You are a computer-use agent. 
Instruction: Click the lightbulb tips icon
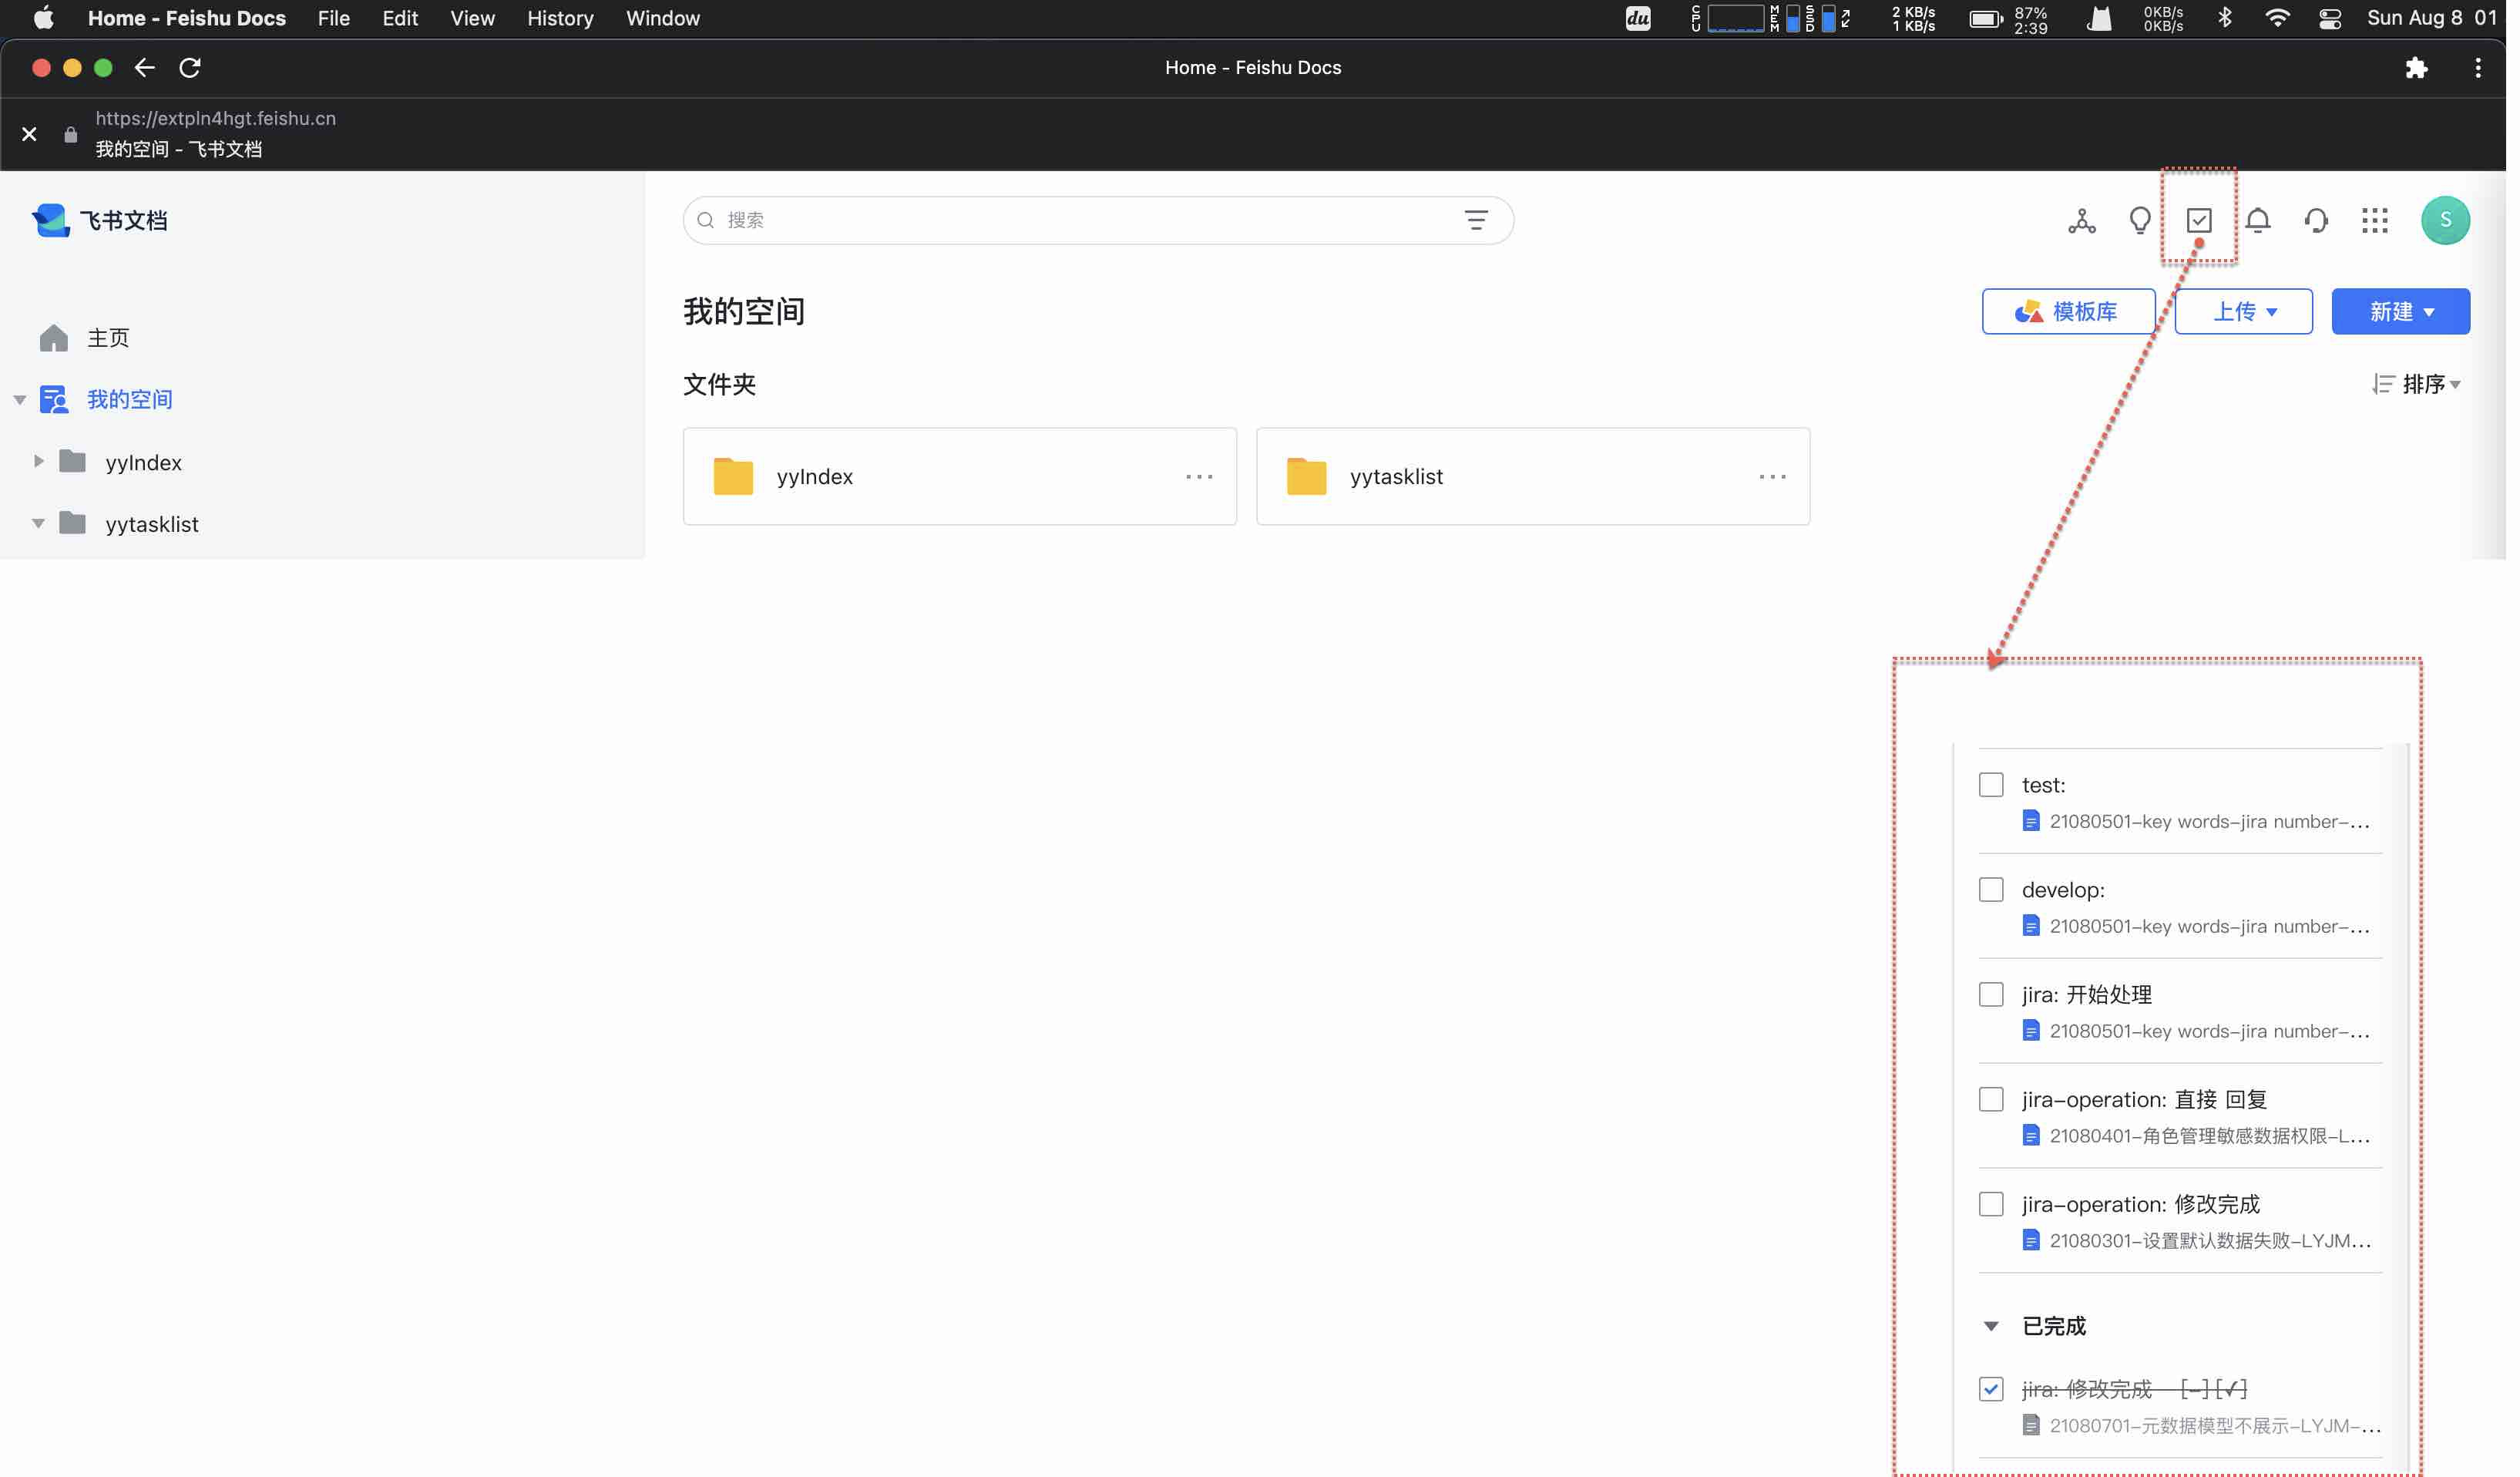tap(2139, 220)
